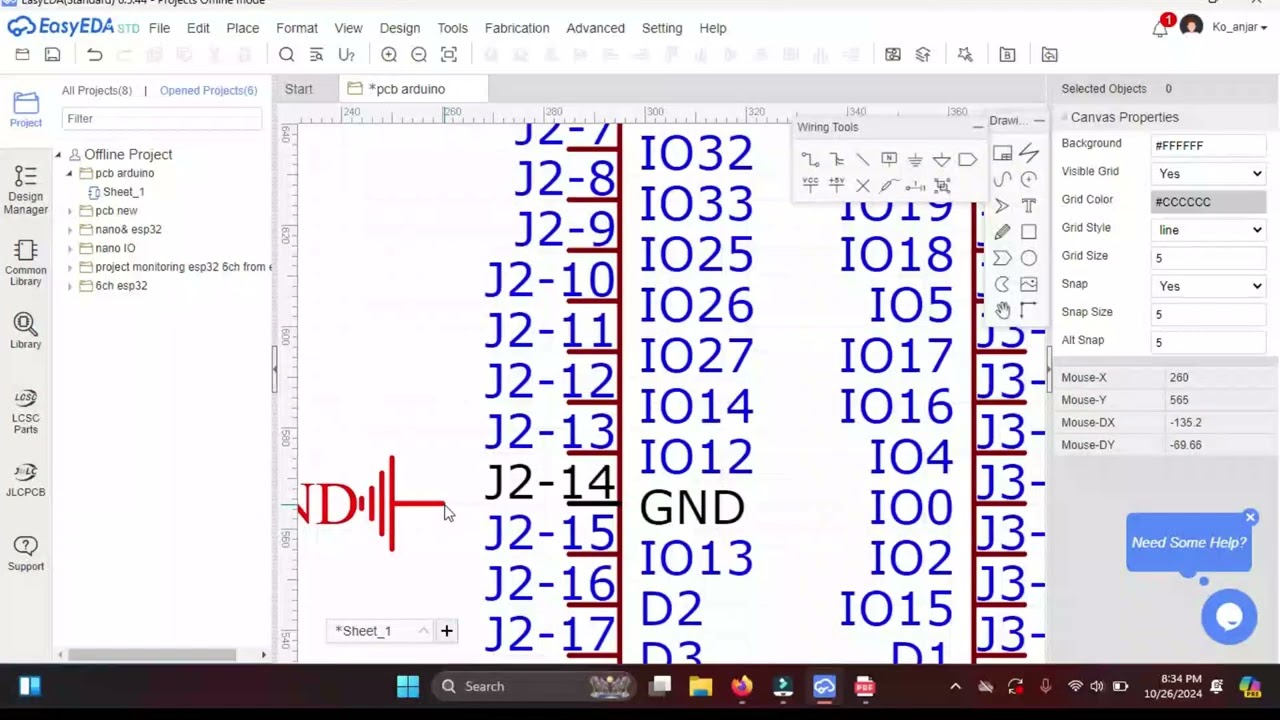The height and width of the screenshot is (720, 1280).
Task: Click the Need Some Help bubble
Action: click(x=1189, y=543)
